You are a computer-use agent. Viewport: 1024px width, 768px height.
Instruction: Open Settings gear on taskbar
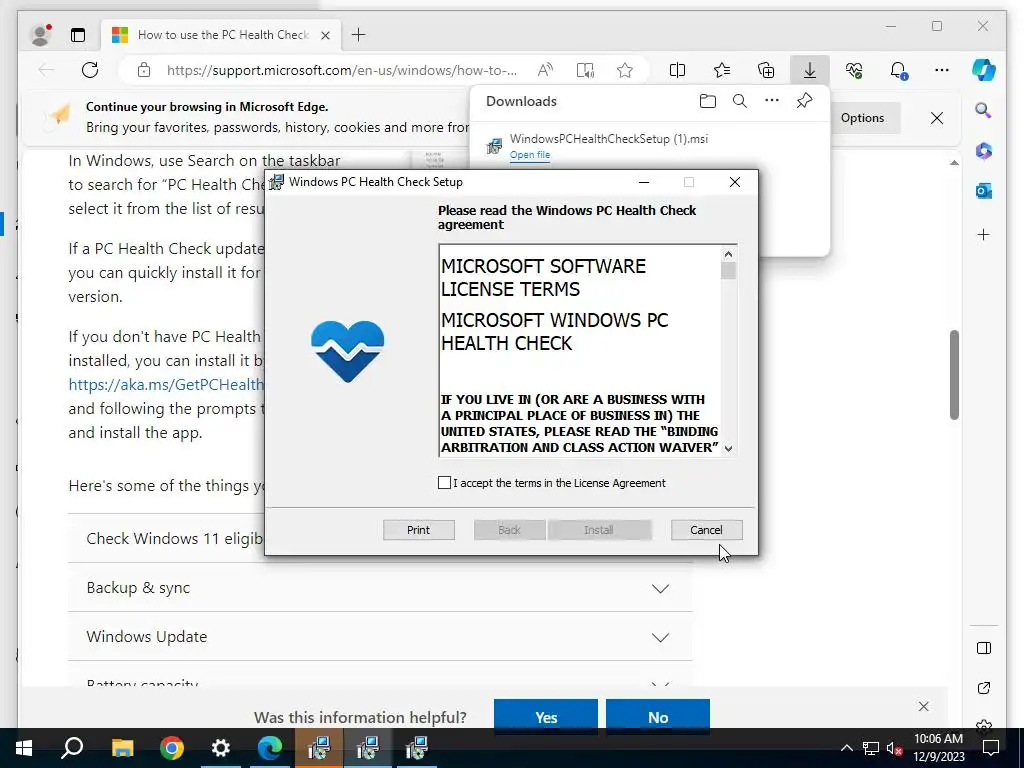[221, 748]
